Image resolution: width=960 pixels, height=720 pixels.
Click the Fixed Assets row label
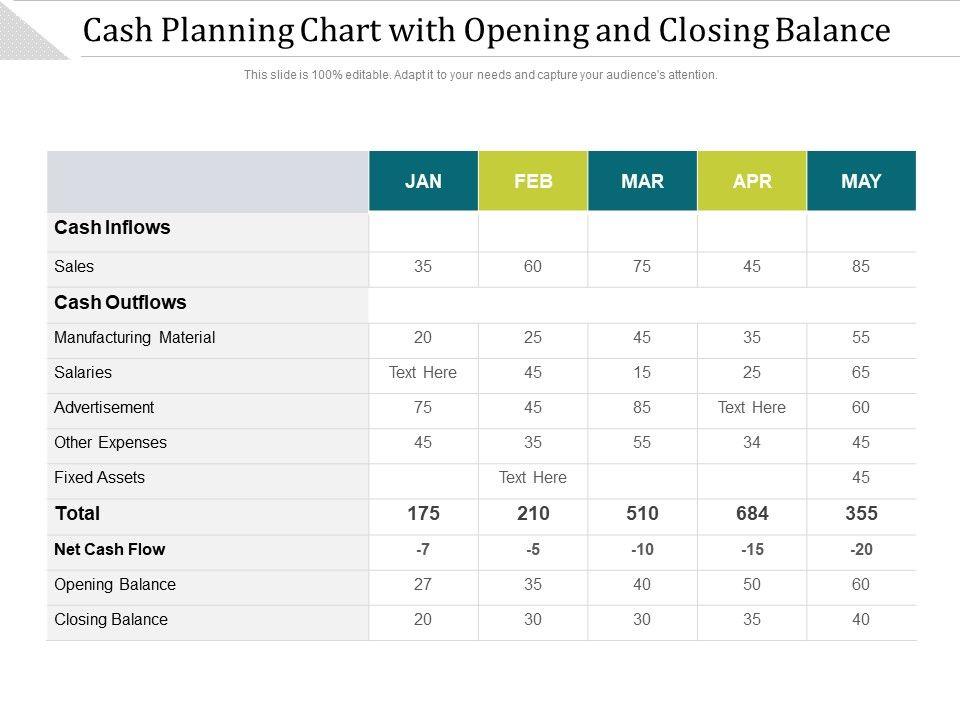coord(99,478)
